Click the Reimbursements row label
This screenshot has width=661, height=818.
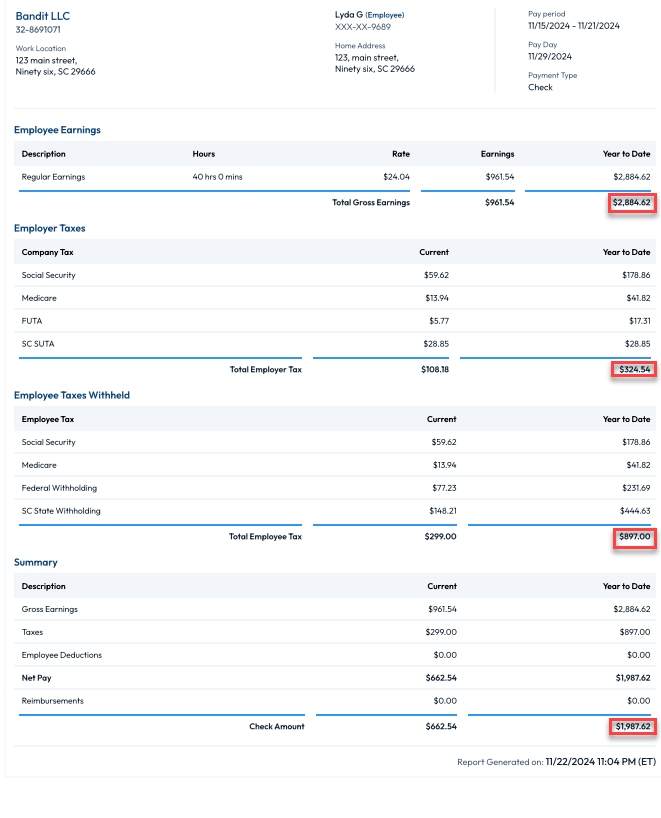tap(52, 701)
